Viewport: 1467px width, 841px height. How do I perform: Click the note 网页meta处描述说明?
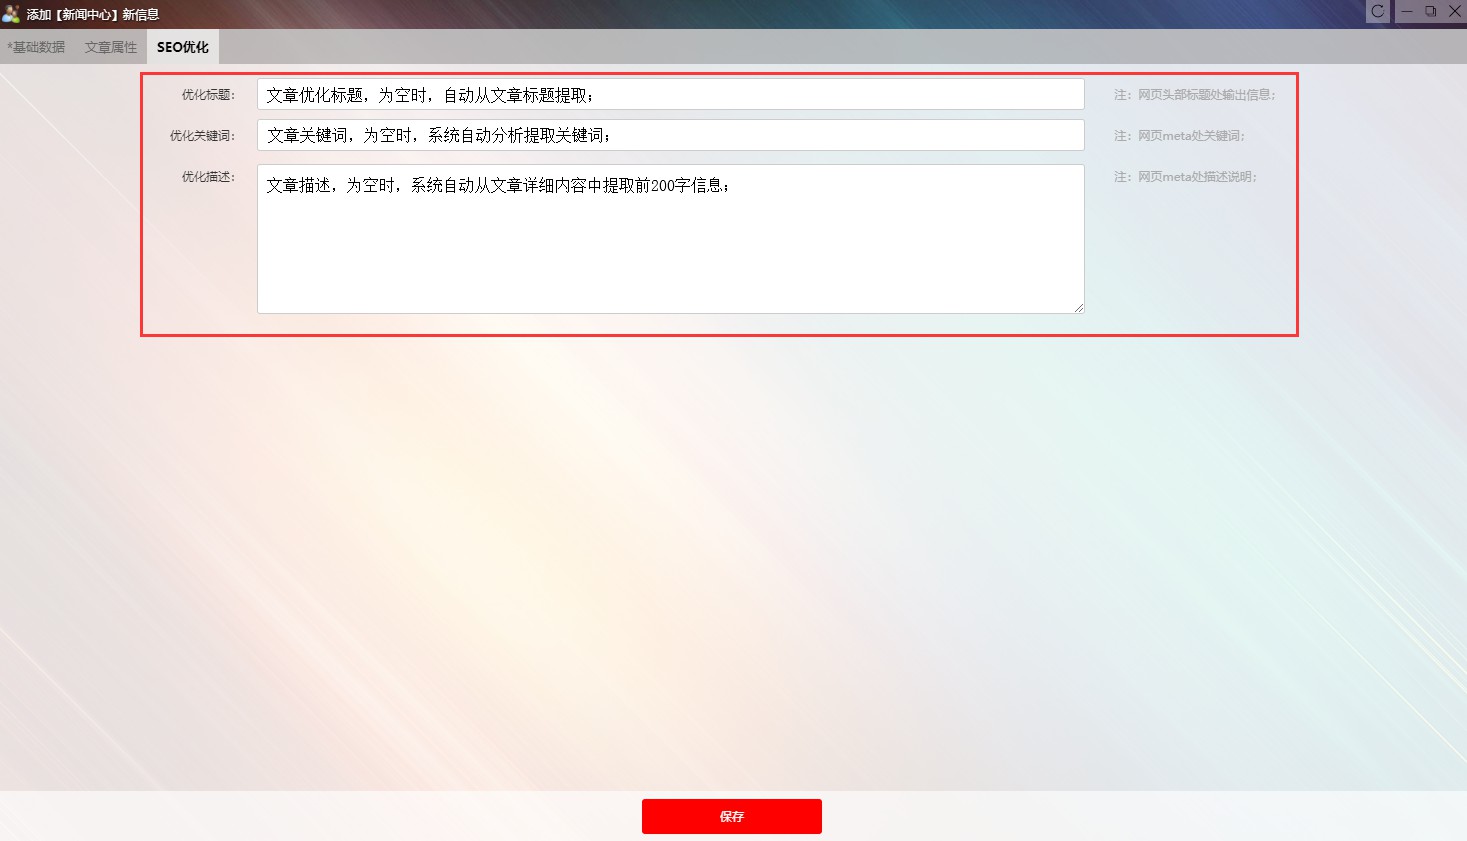[1185, 177]
